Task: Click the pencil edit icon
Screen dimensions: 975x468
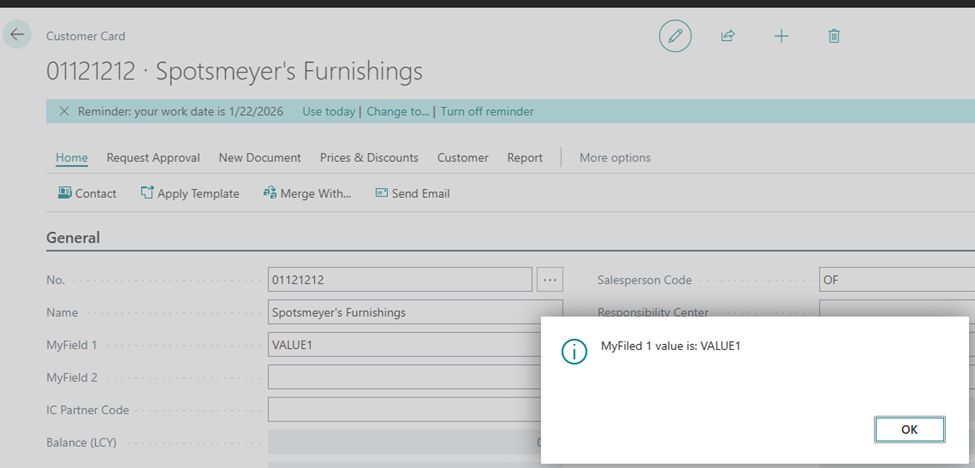Action: (675, 36)
